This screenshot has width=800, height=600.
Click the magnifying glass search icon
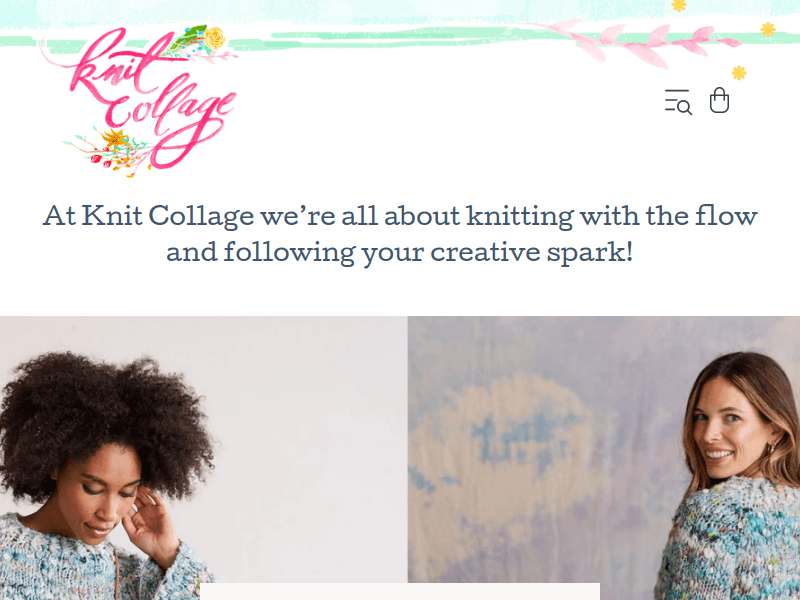coord(683,106)
